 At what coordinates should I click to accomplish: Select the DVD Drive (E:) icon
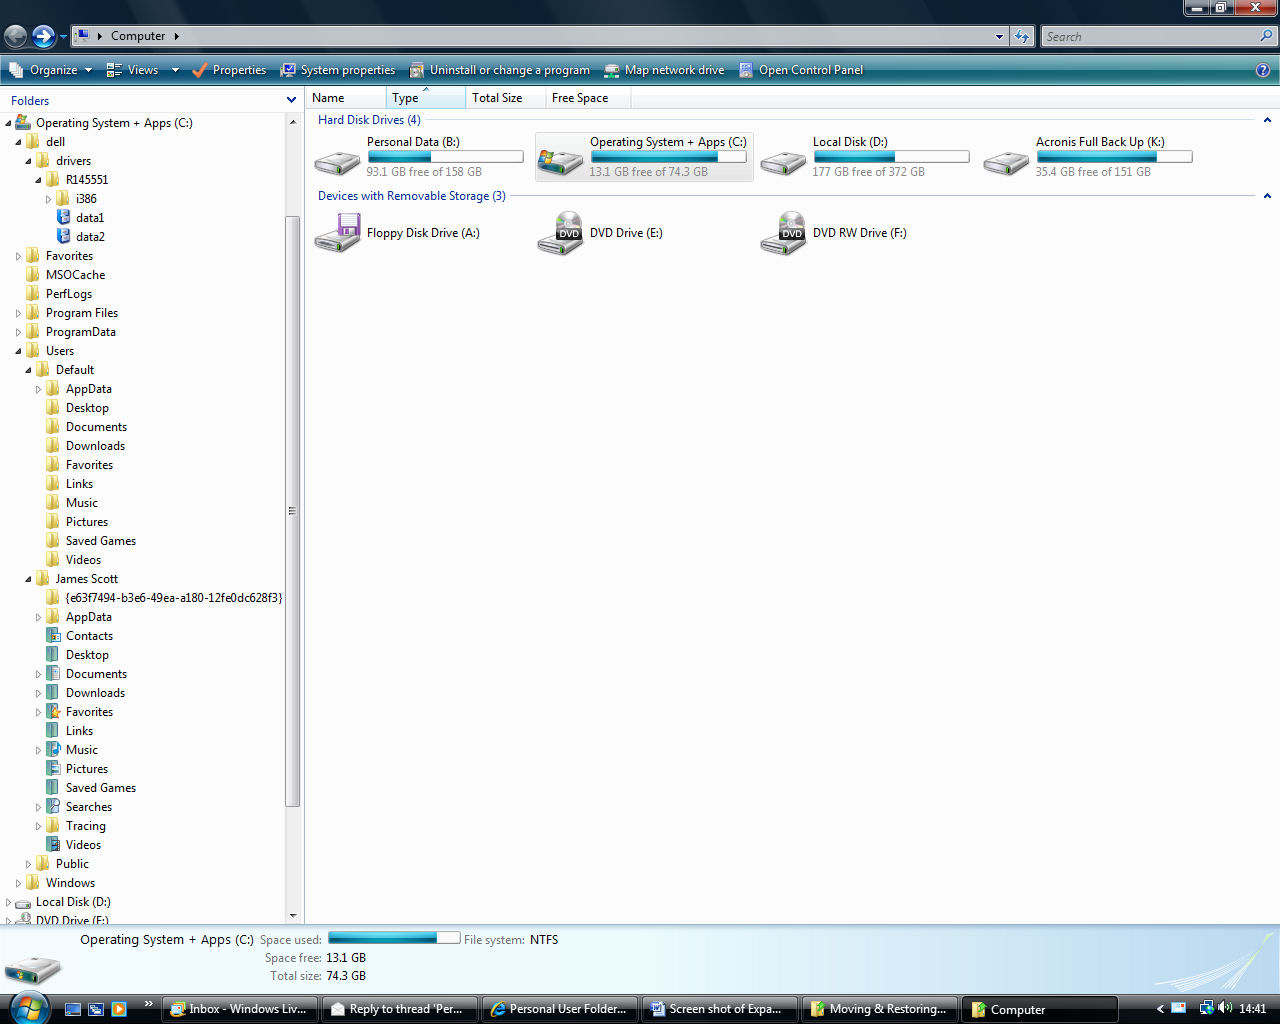560,233
